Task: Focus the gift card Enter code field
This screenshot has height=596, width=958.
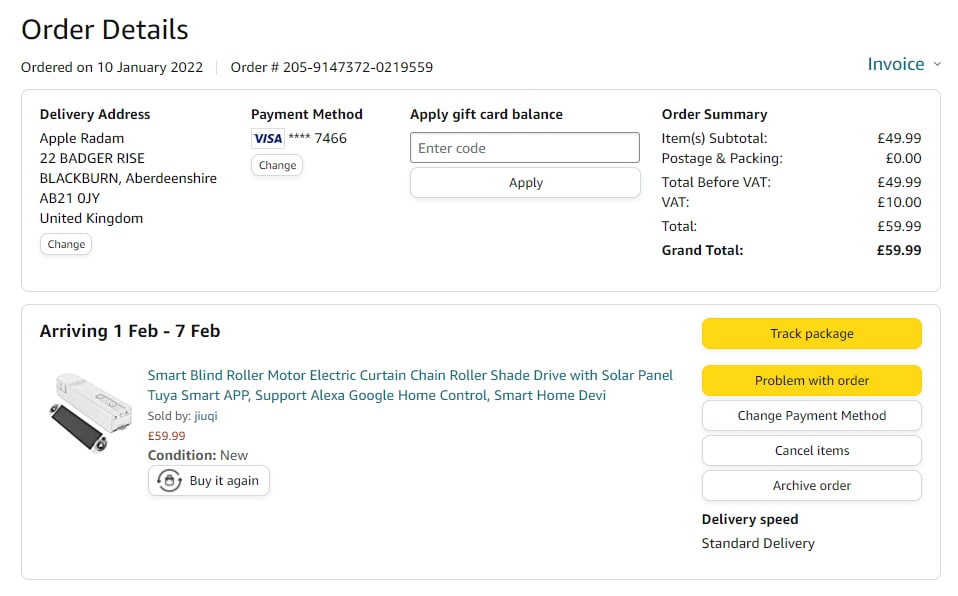Action: click(524, 148)
